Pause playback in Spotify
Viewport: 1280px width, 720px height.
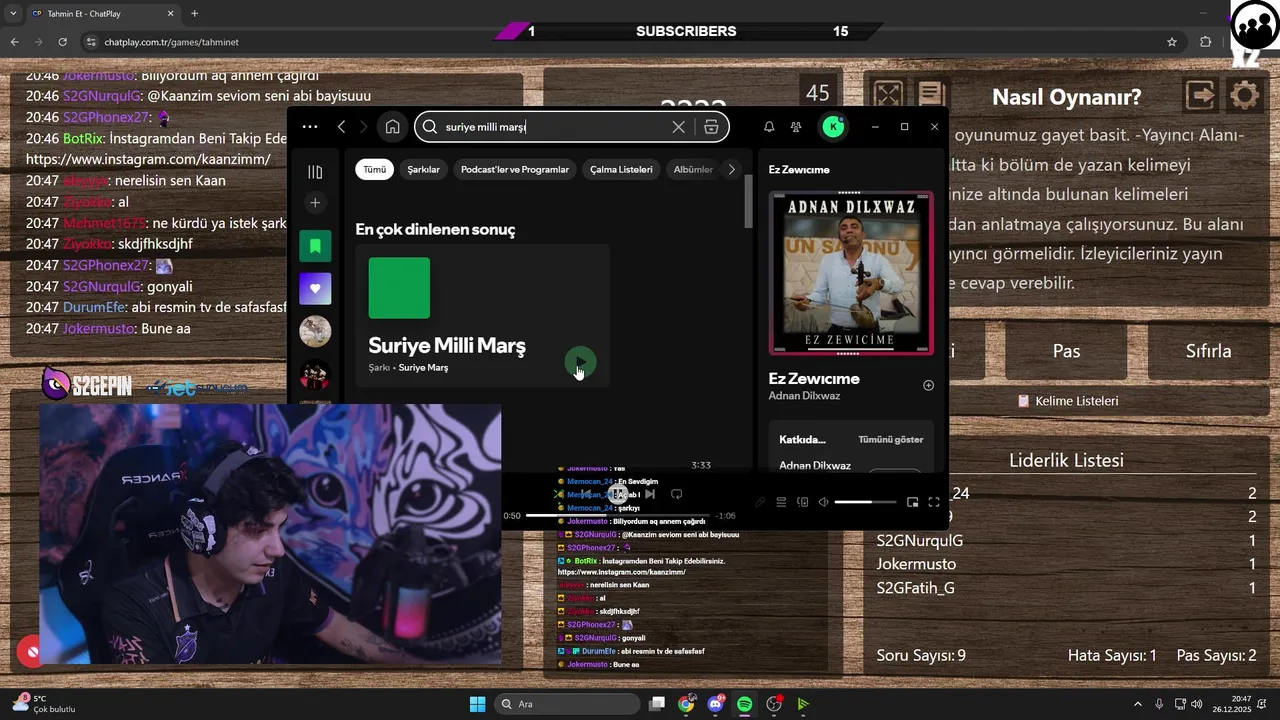click(620, 494)
